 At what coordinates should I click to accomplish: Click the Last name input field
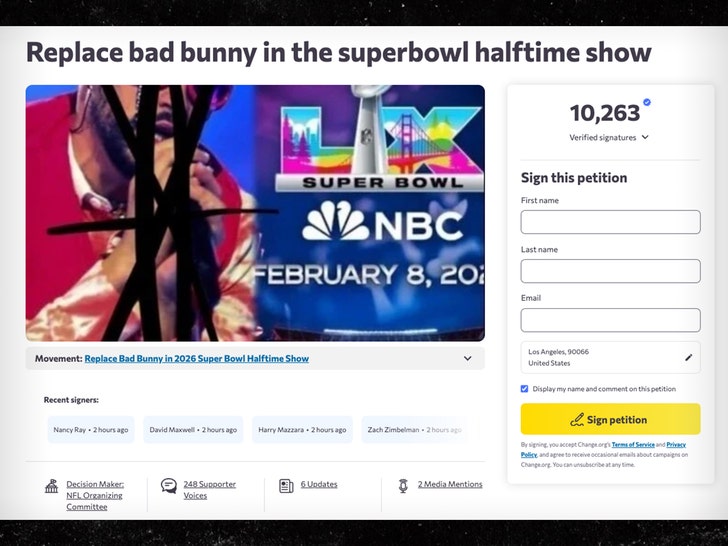pos(610,271)
